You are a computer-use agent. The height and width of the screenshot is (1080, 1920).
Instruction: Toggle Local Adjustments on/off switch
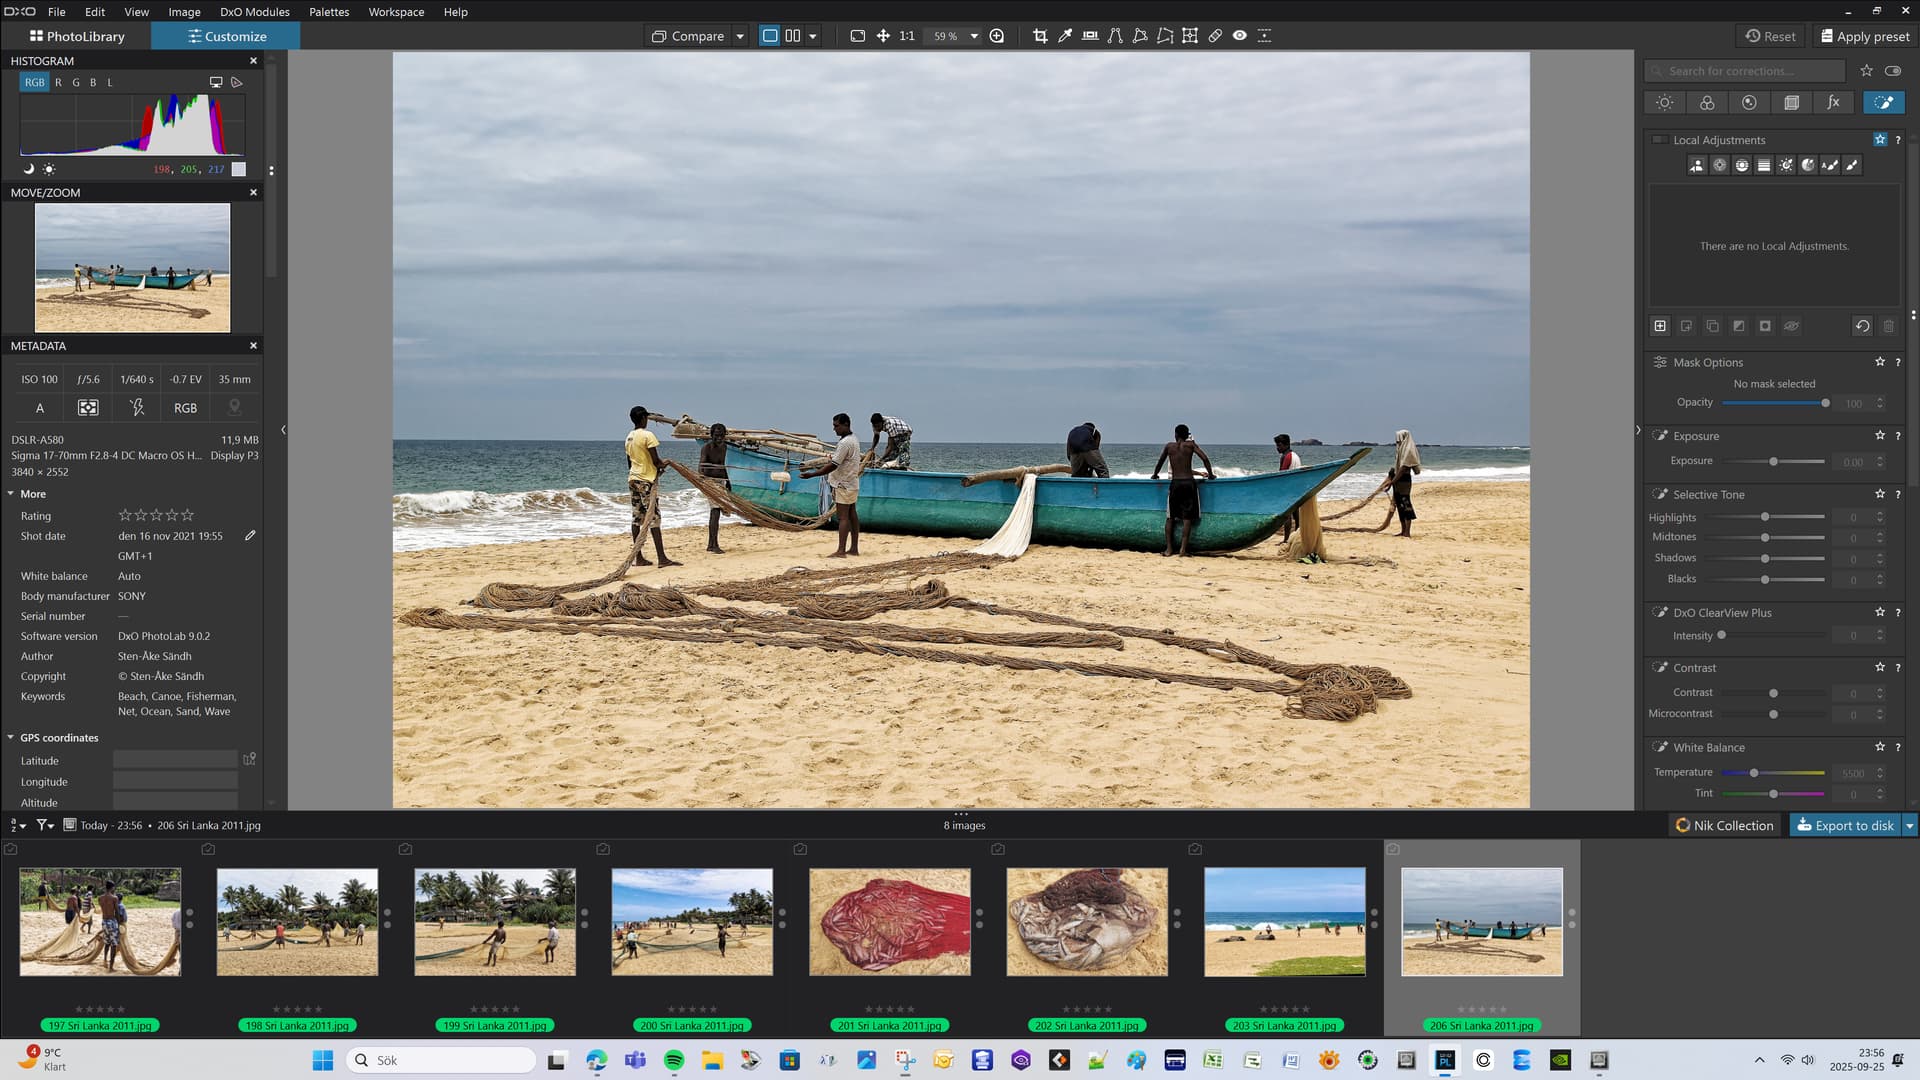click(x=1659, y=140)
